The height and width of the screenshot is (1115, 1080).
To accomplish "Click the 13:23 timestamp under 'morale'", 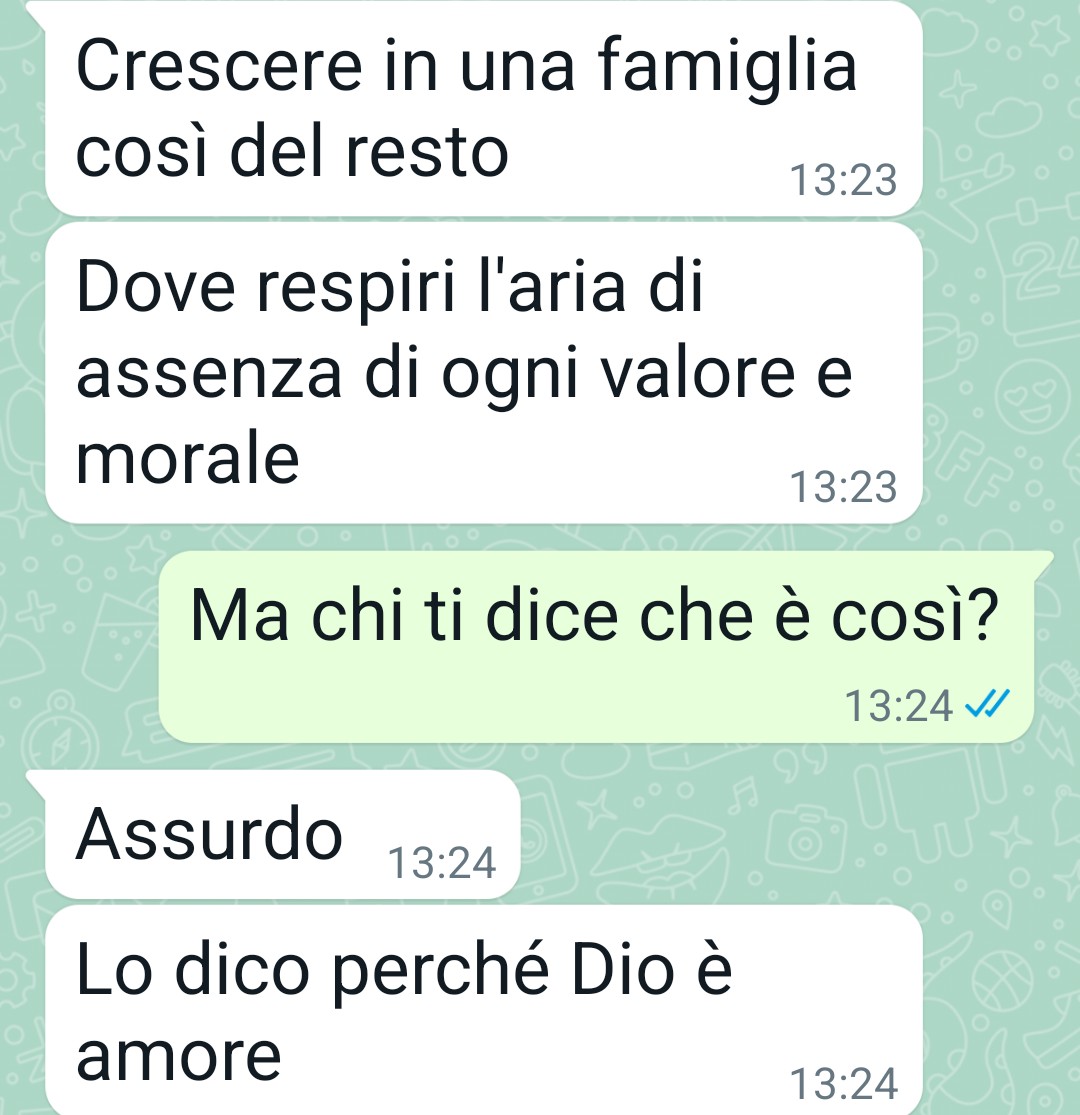I will coord(843,487).
